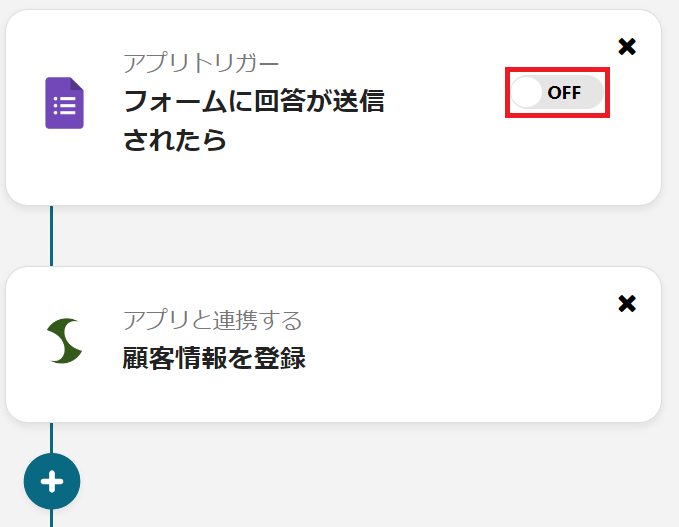Add a new step with the plus button
The height and width of the screenshot is (527, 679).
[x=52, y=482]
